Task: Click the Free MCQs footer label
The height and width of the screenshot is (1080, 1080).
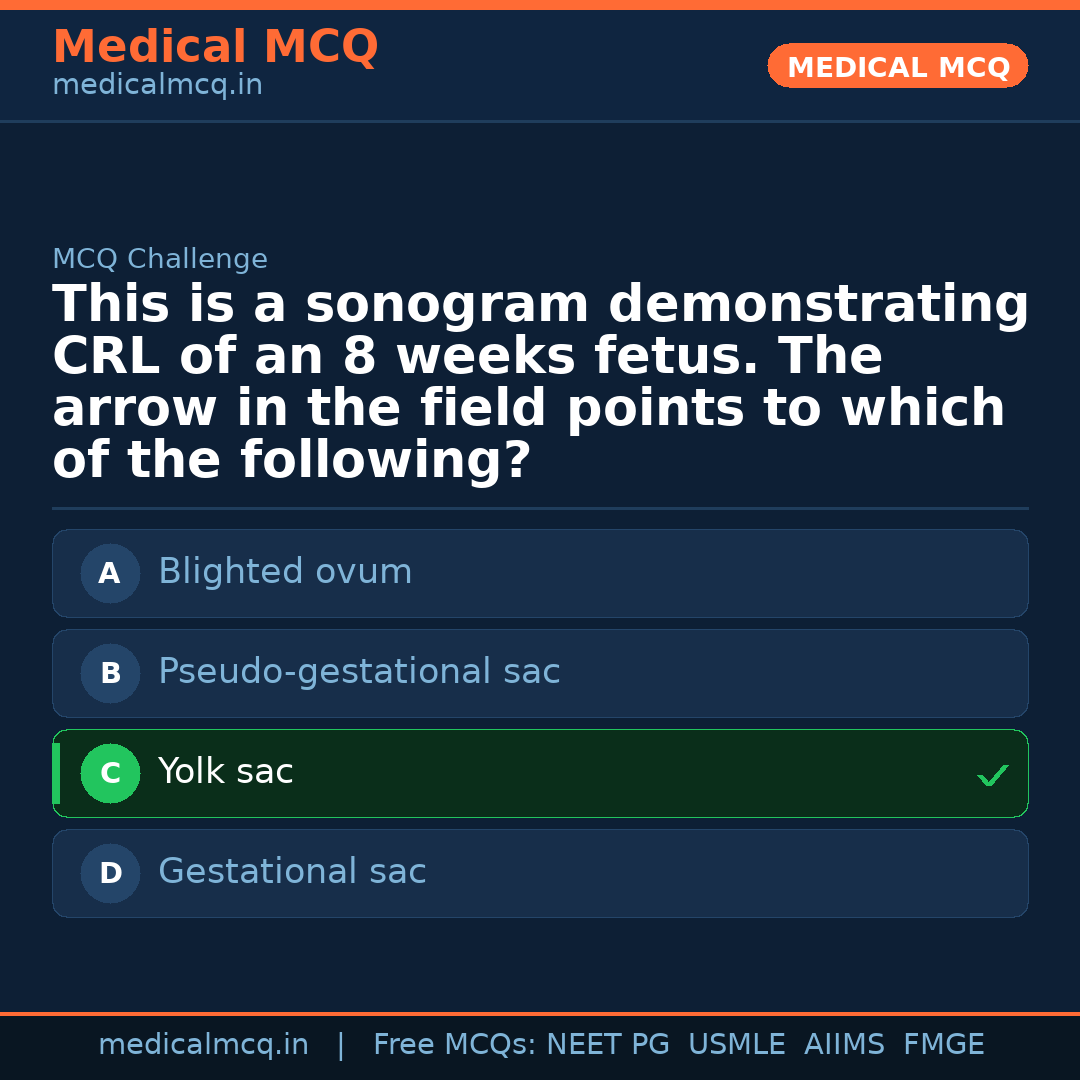Action: coord(454,1045)
